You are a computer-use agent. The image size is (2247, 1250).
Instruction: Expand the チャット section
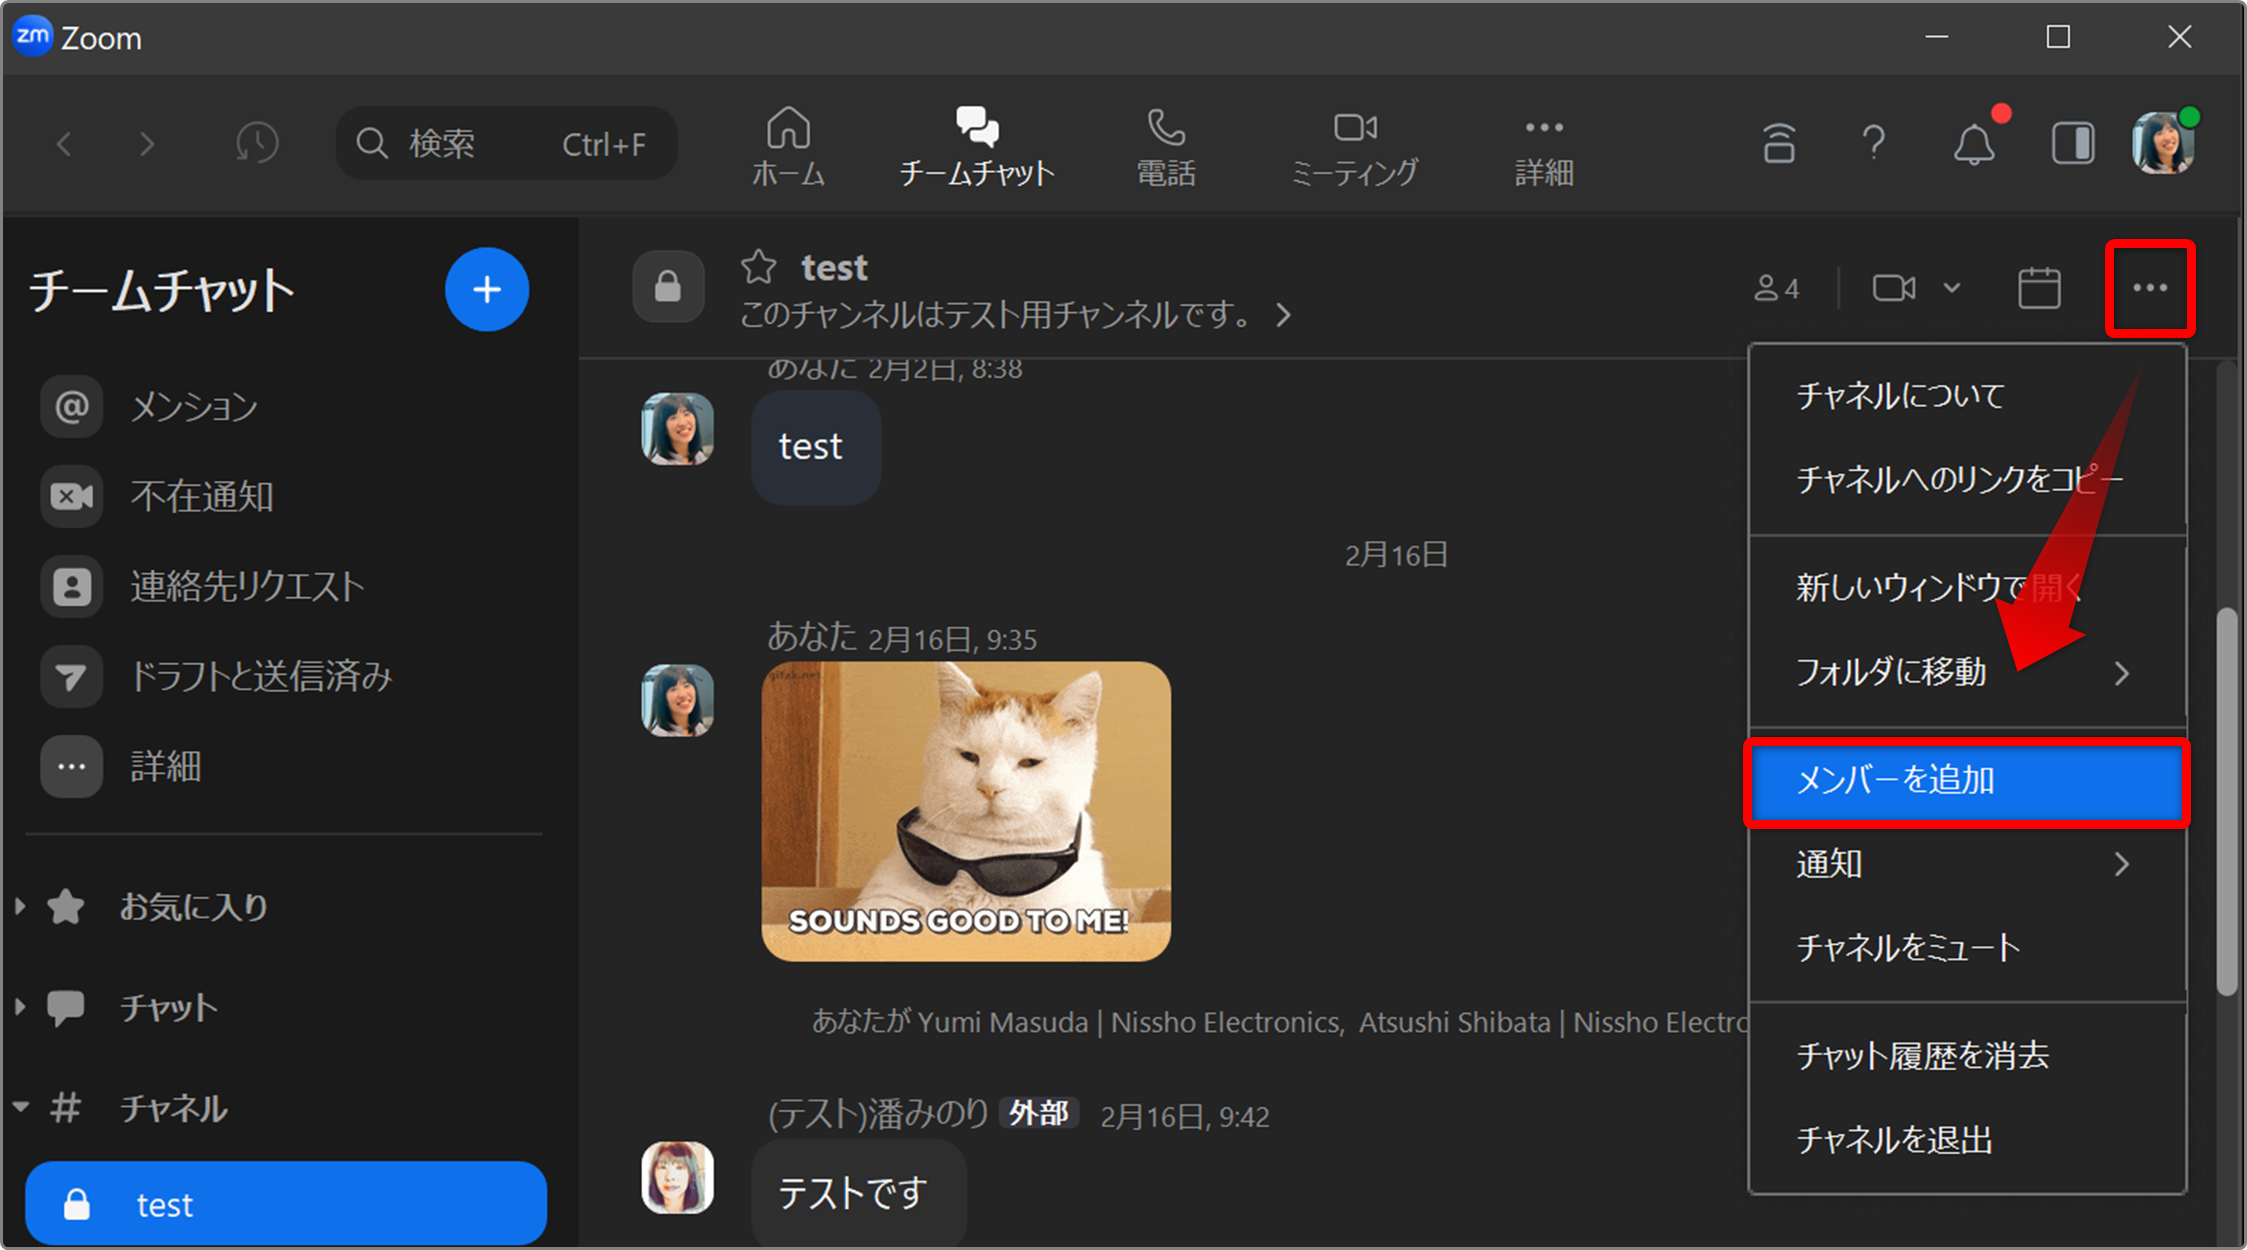(x=19, y=1007)
